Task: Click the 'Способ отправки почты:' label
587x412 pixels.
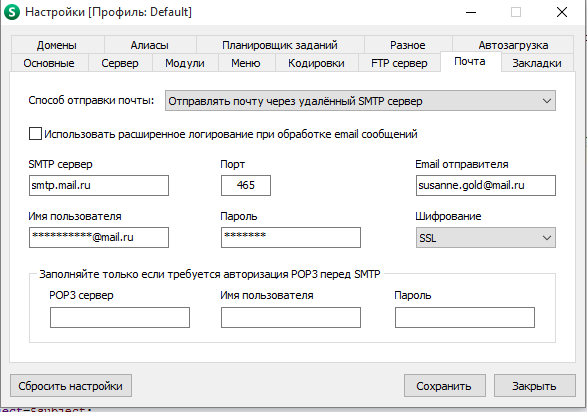Action: (x=91, y=100)
